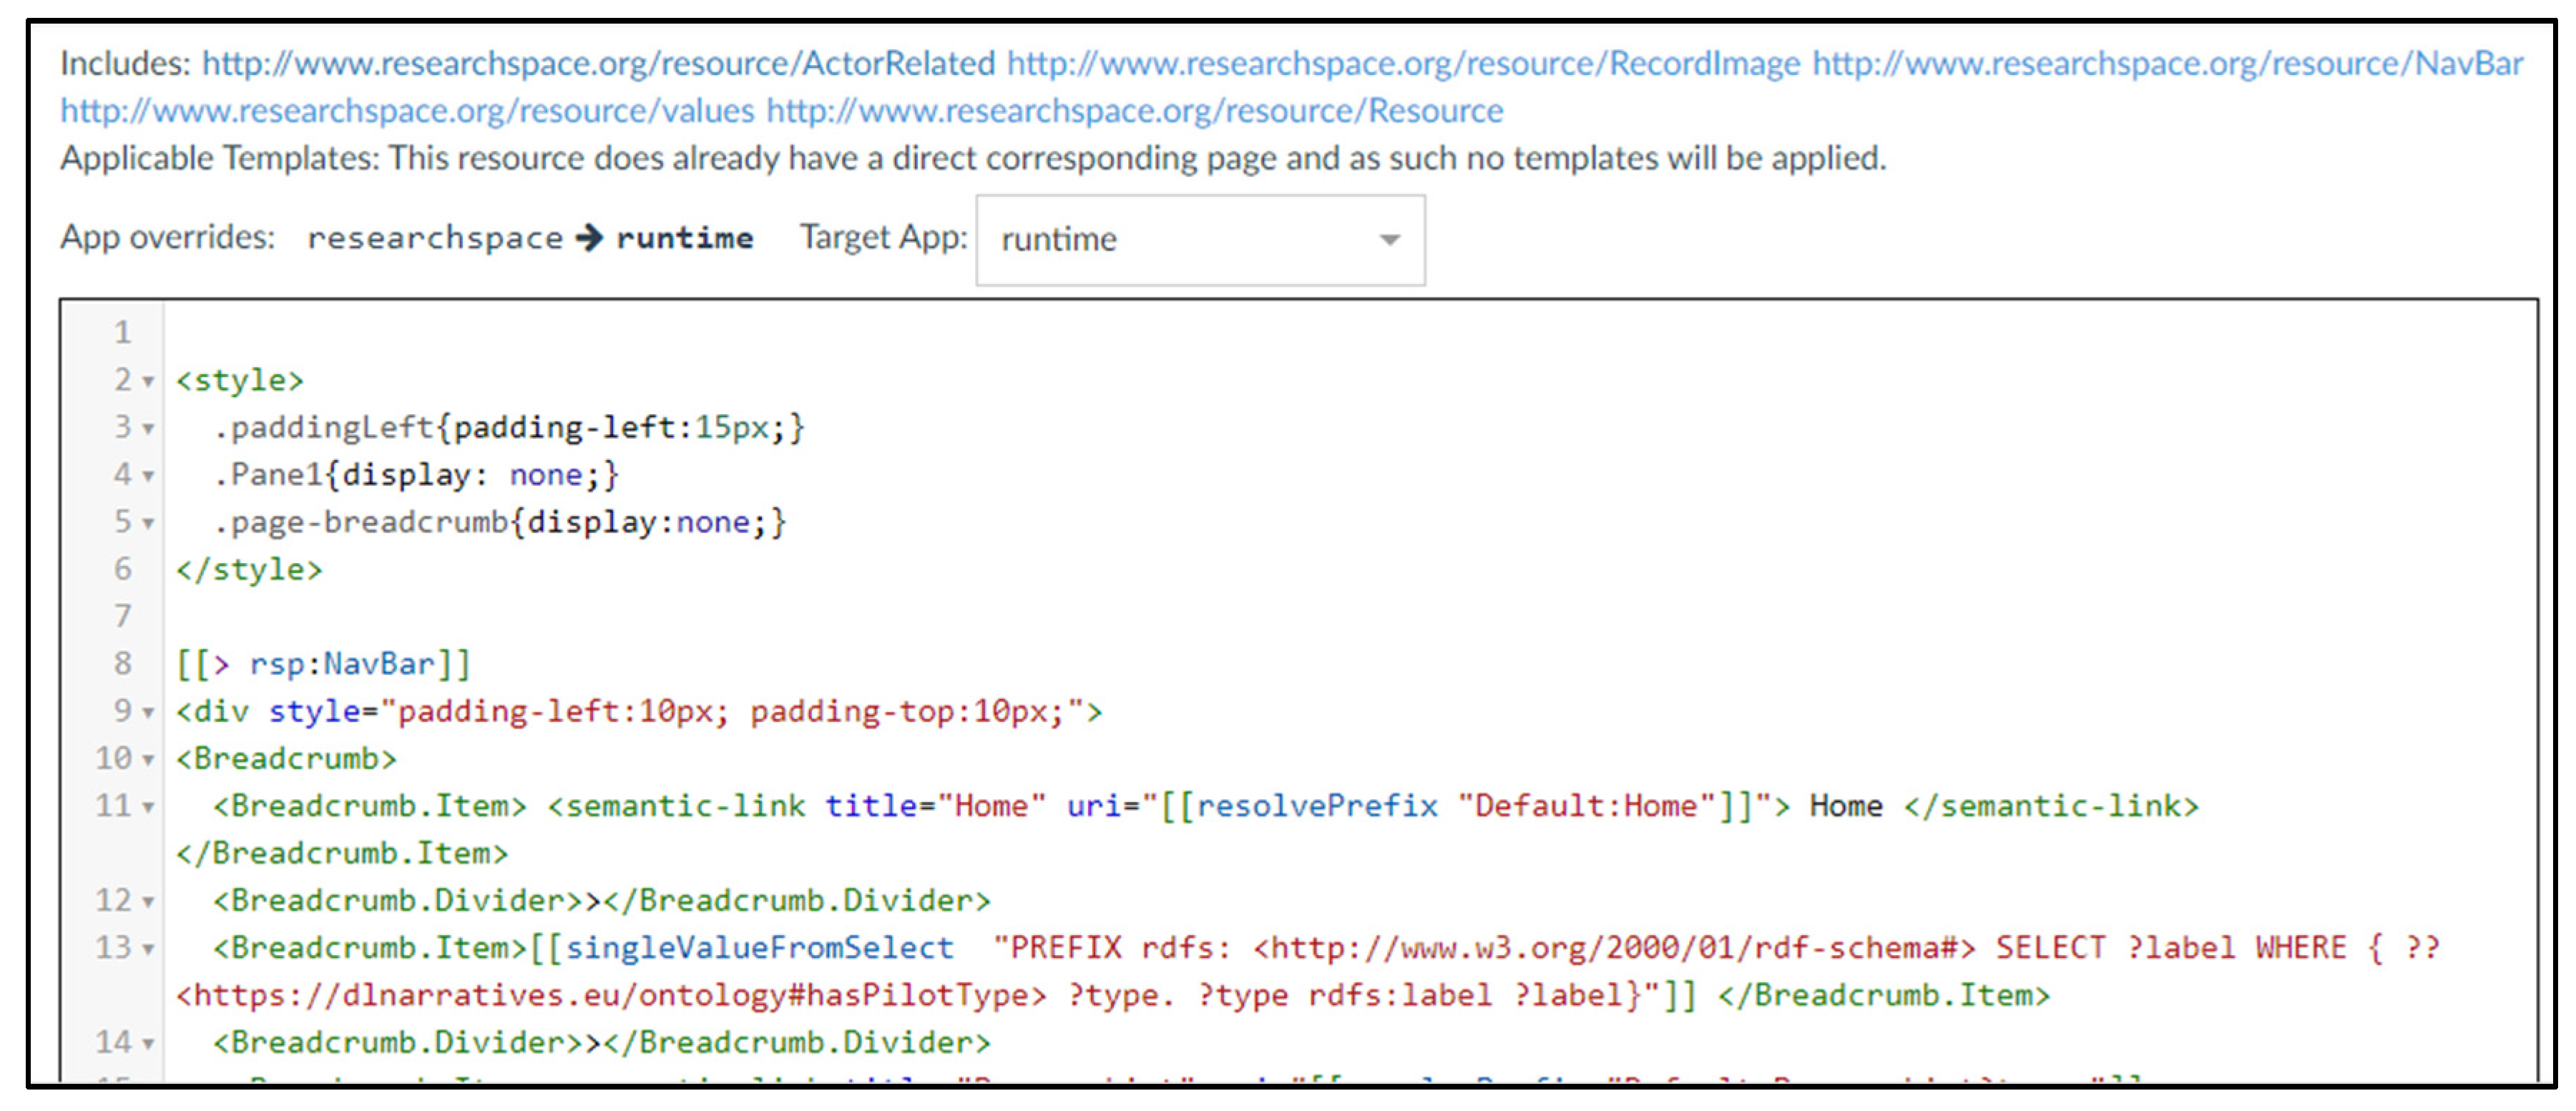
Task: Fold the Pane1 rule on line 4
Action: pos(148,476)
